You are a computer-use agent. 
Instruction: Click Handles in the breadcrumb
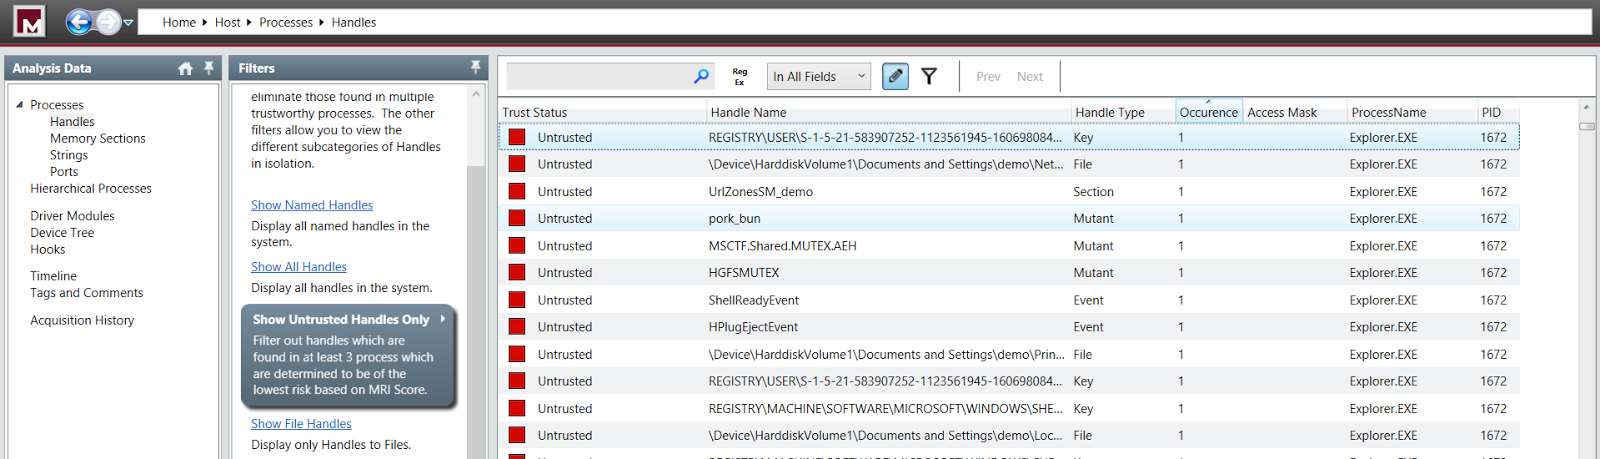tap(354, 22)
